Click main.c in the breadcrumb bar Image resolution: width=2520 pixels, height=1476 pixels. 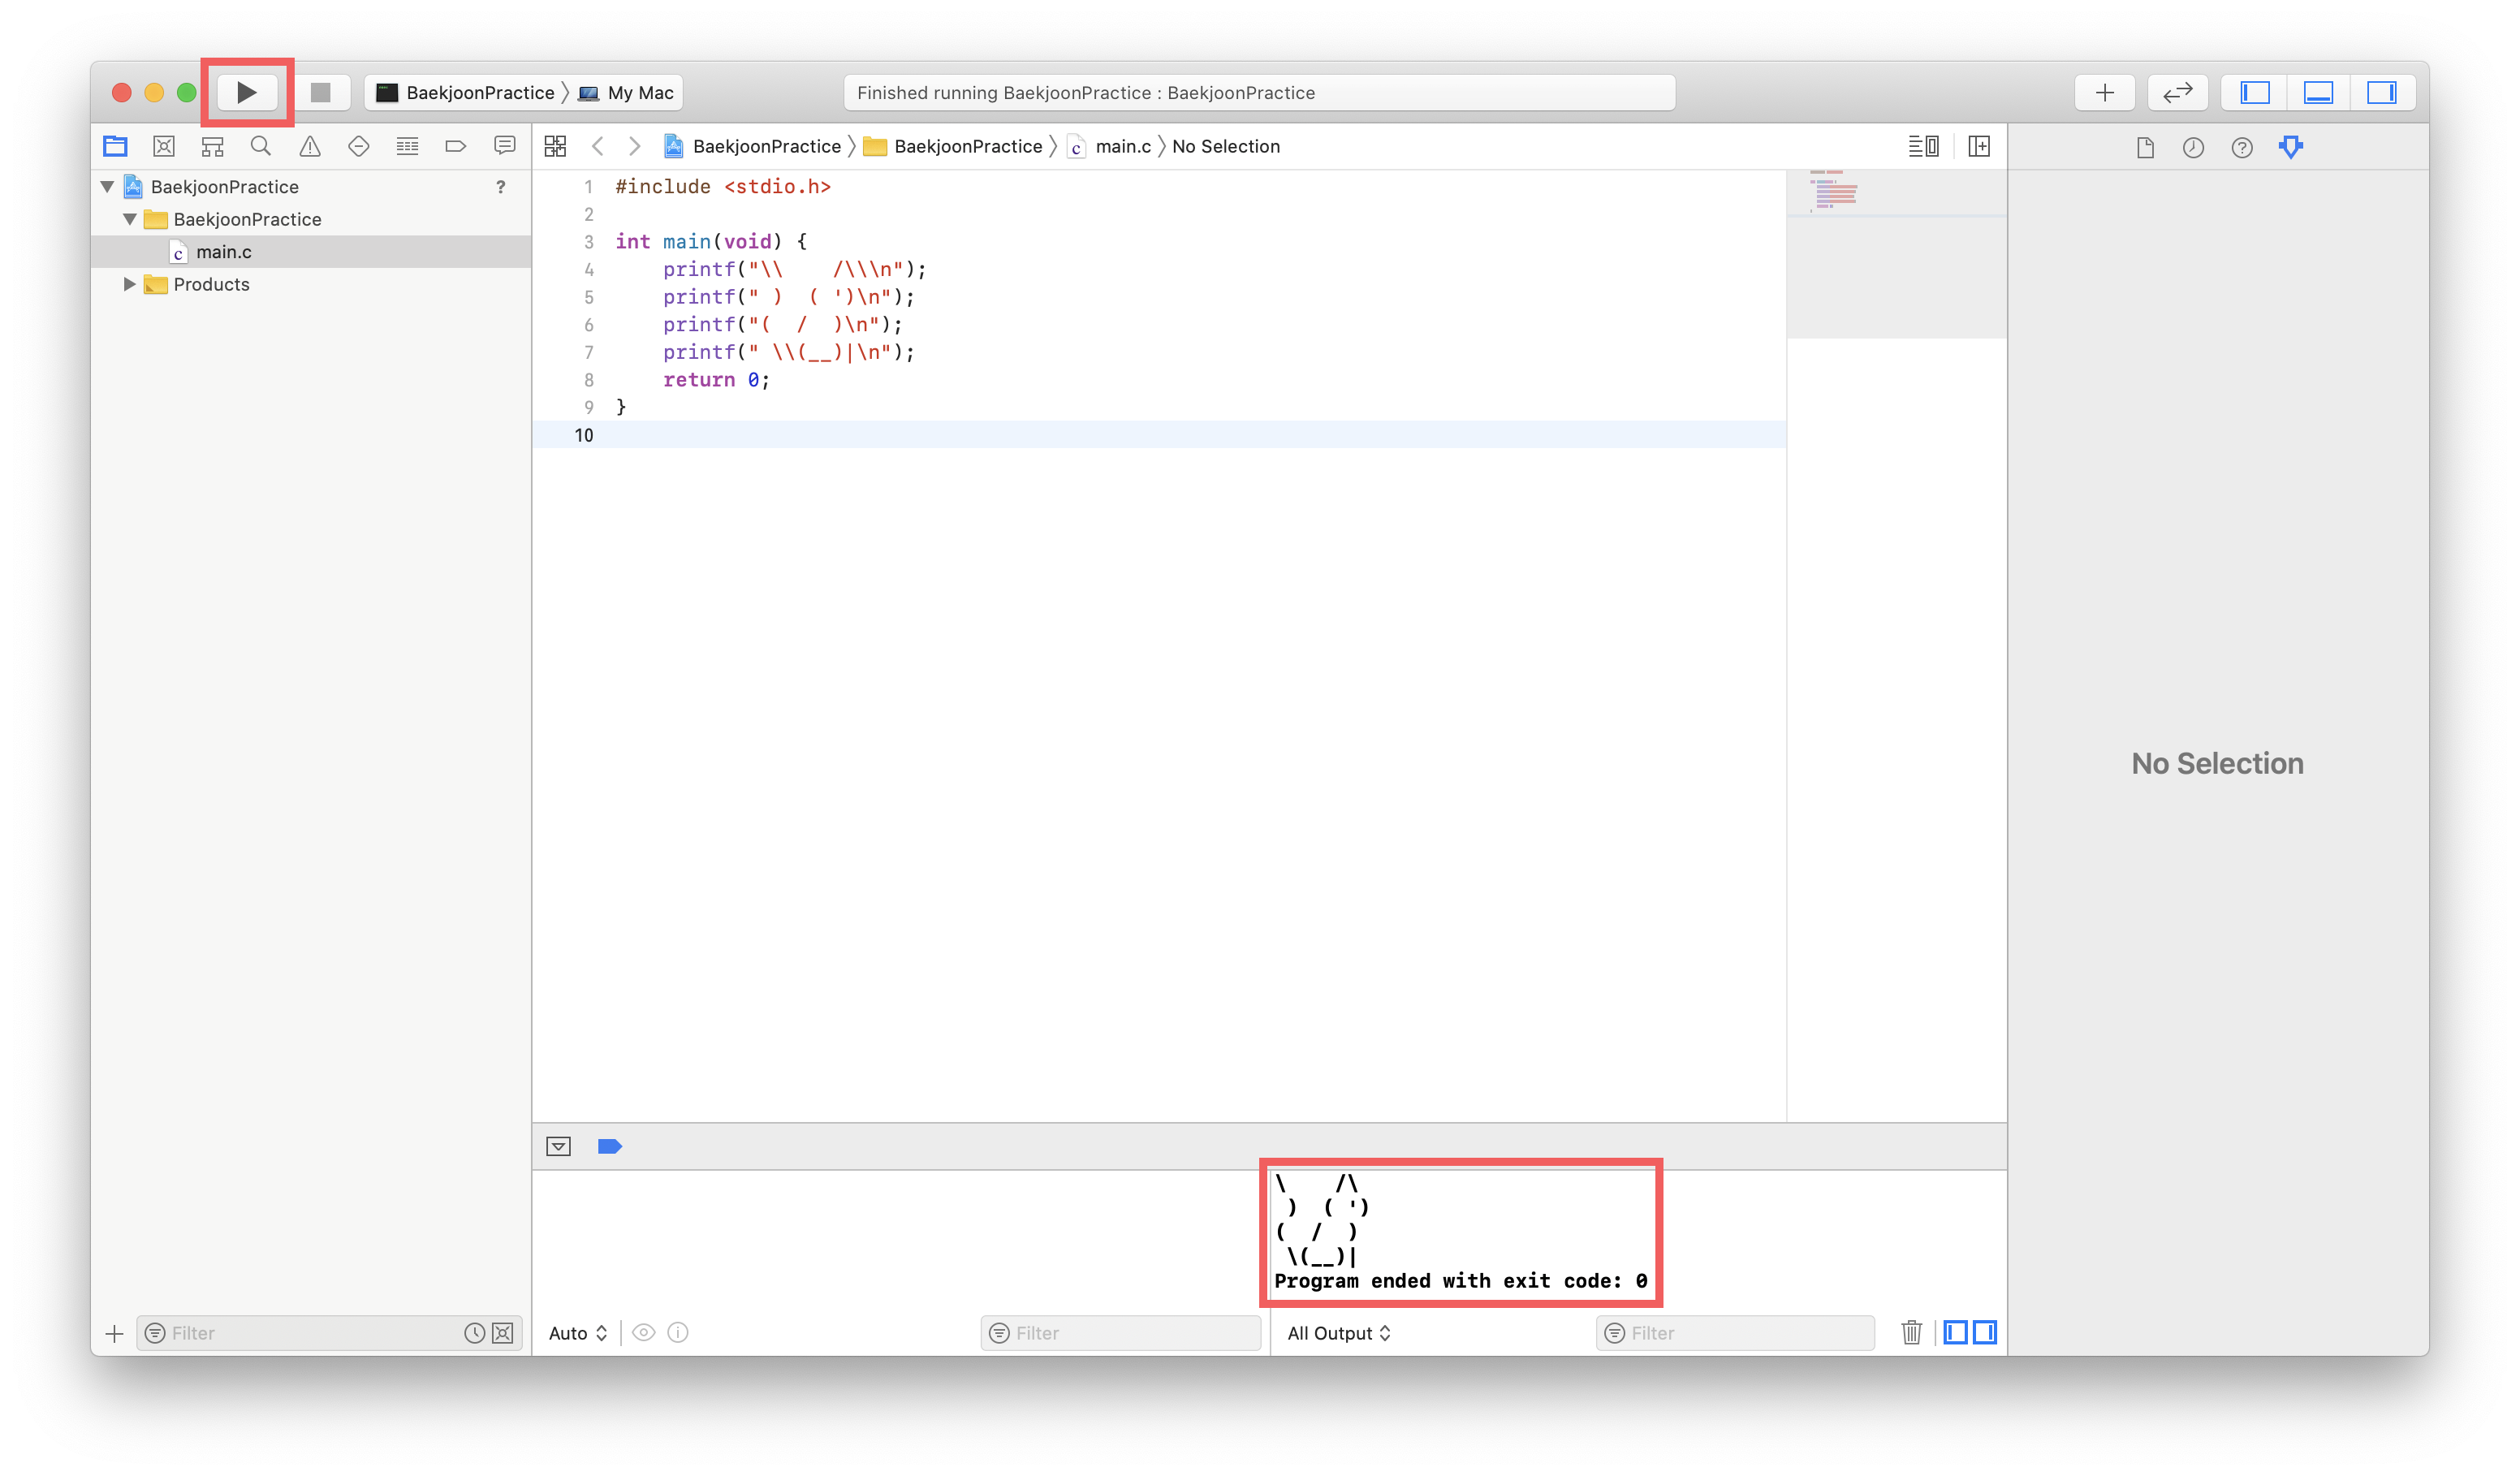[1122, 147]
